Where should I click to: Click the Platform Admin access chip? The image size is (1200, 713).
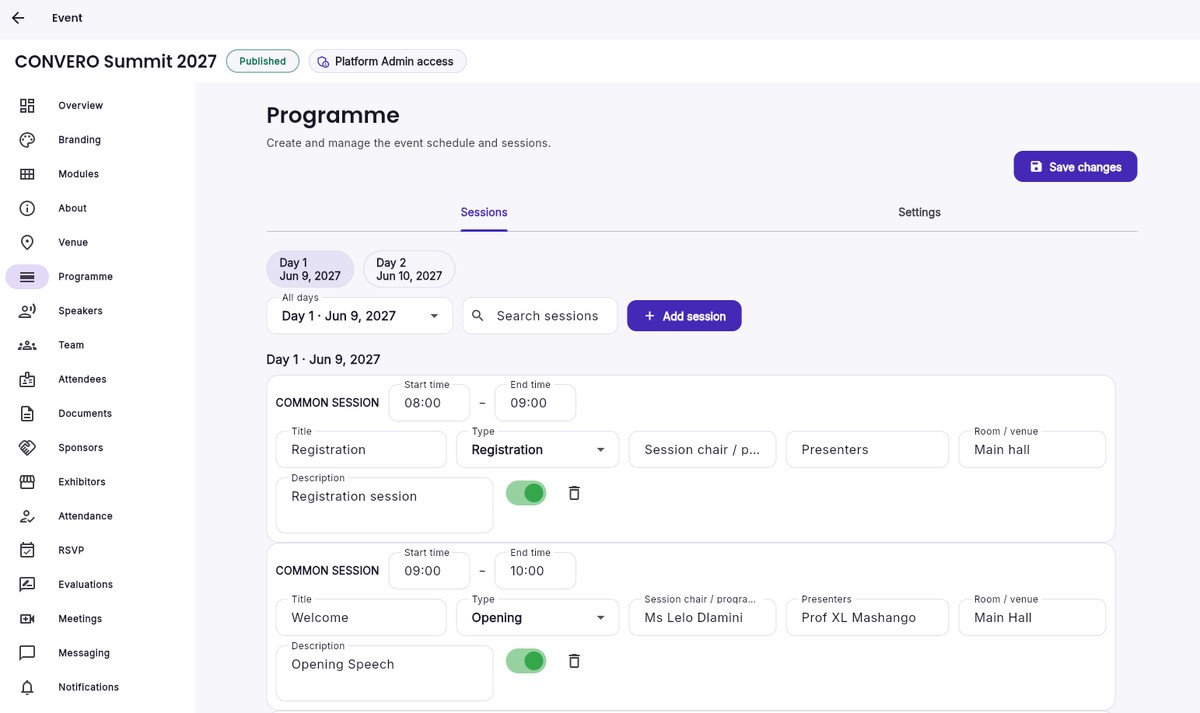click(x=387, y=61)
